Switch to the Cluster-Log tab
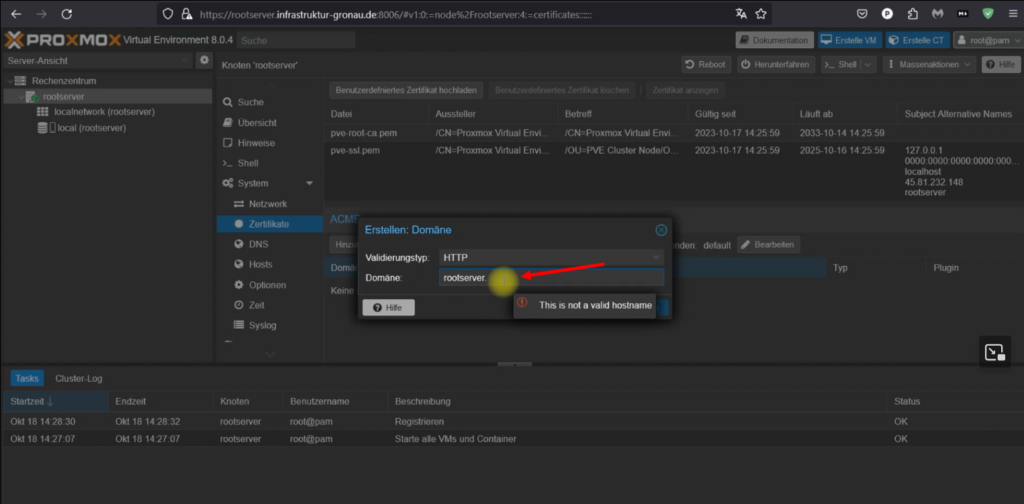The width and height of the screenshot is (1024, 504). click(78, 379)
